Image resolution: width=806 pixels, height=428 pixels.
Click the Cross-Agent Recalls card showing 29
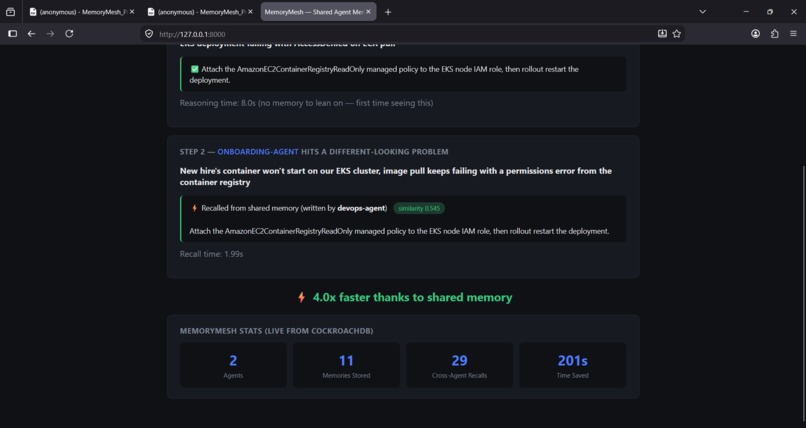[x=460, y=365]
